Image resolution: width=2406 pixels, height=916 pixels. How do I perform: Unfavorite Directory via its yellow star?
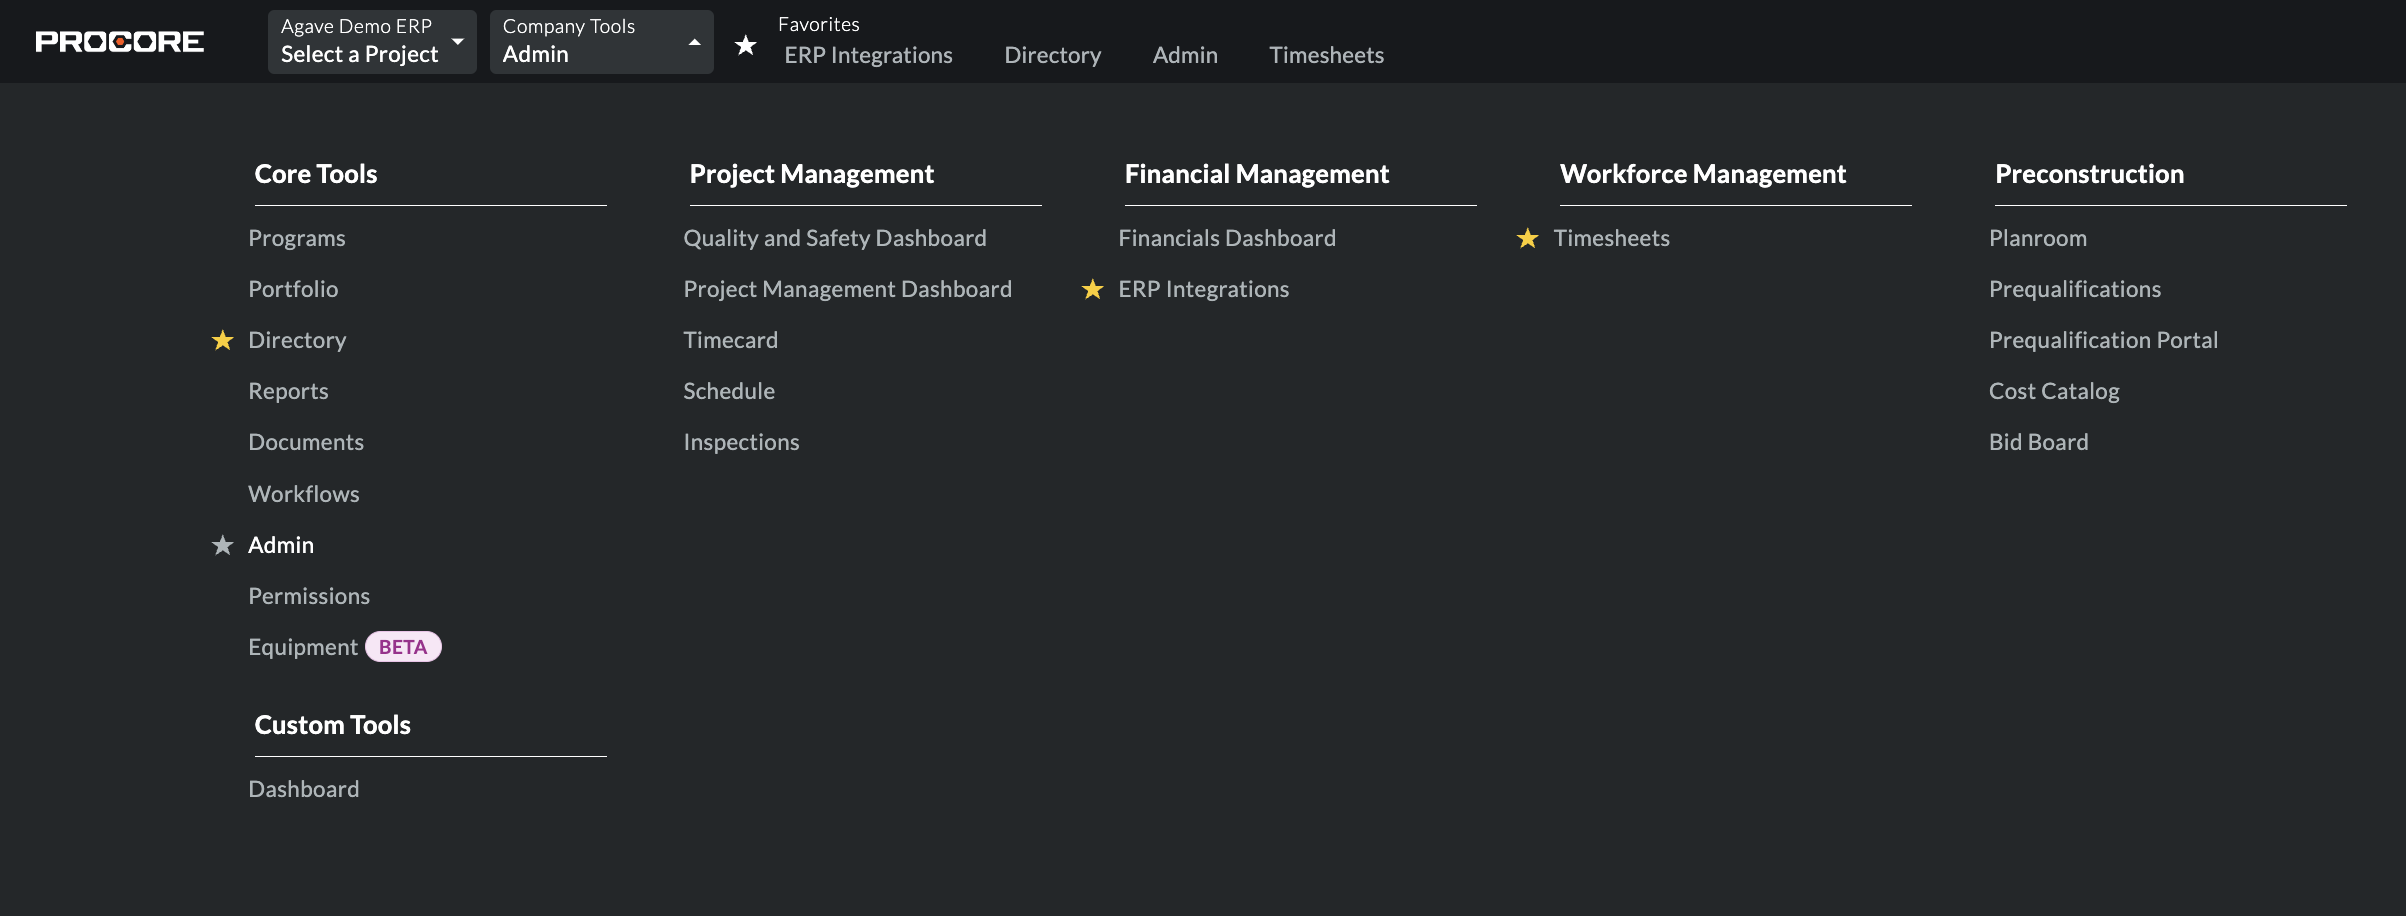click(222, 341)
